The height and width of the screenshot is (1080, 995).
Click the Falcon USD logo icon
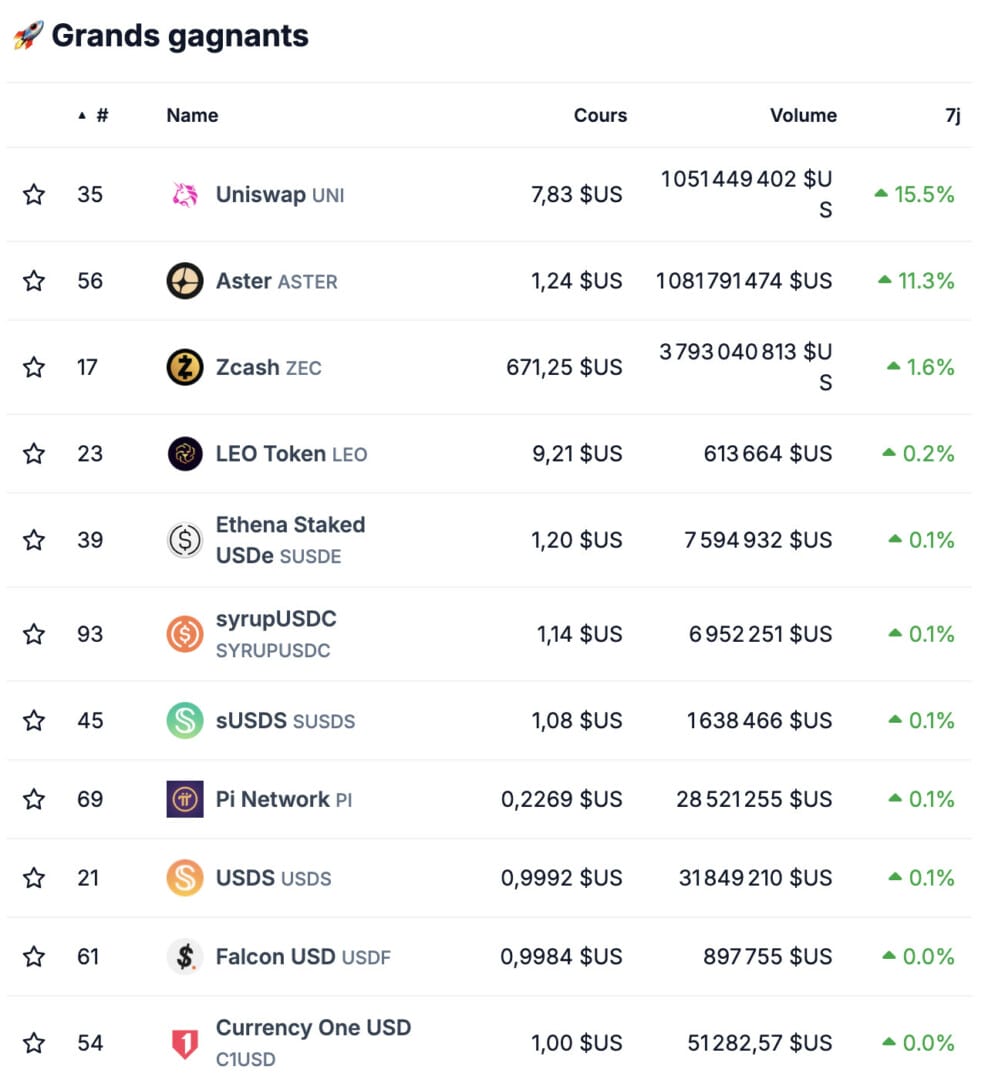point(185,957)
